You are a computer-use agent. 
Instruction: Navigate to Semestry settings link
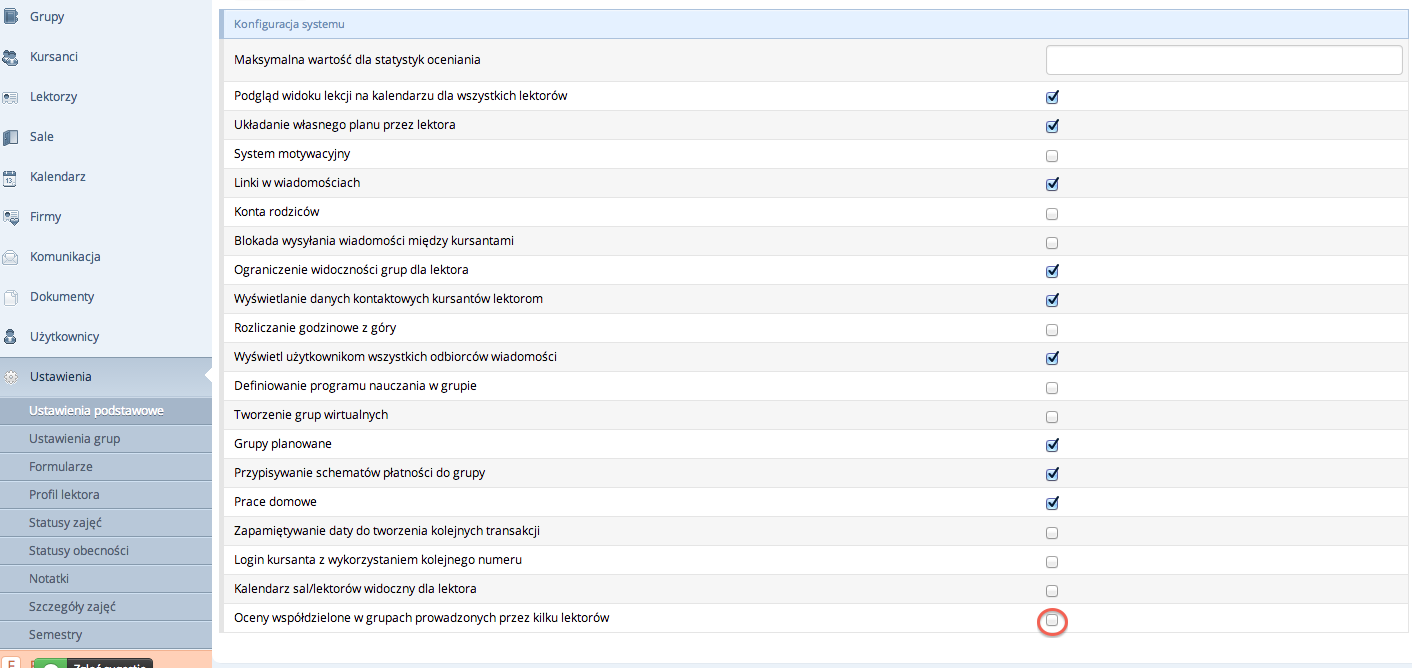[56, 635]
